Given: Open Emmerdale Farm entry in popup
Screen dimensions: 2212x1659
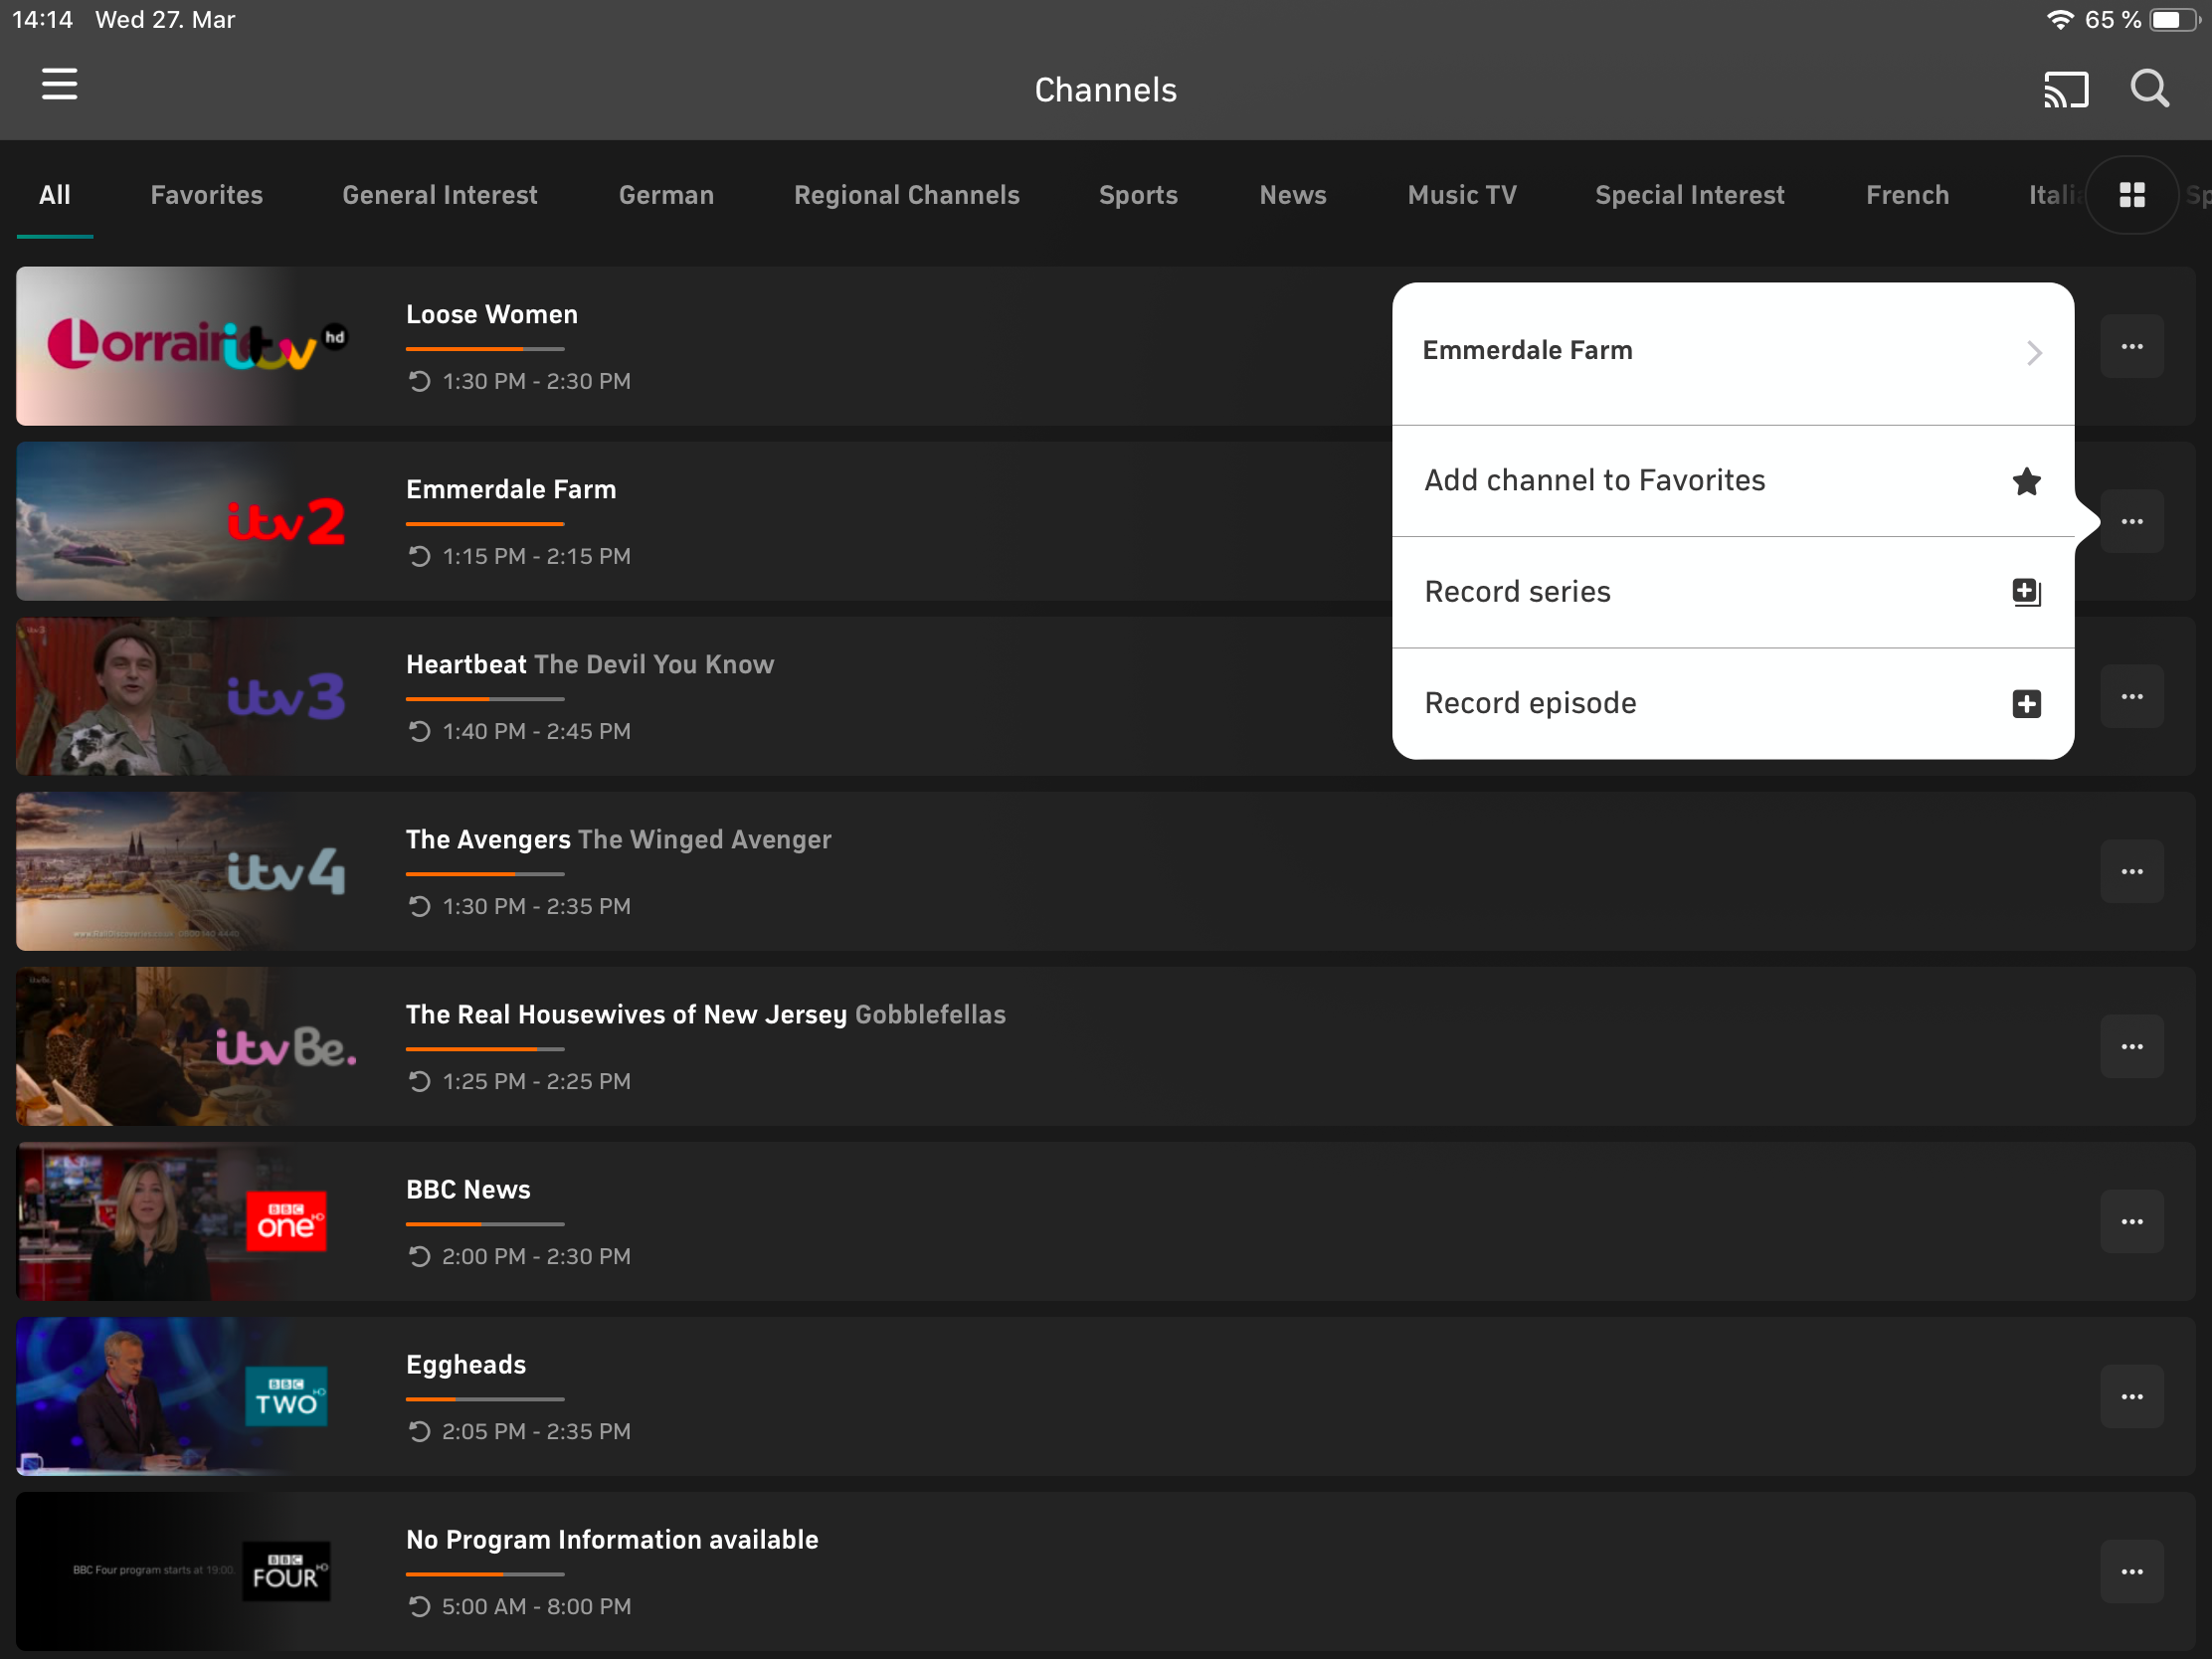Looking at the screenshot, I should click(1733, 353).
